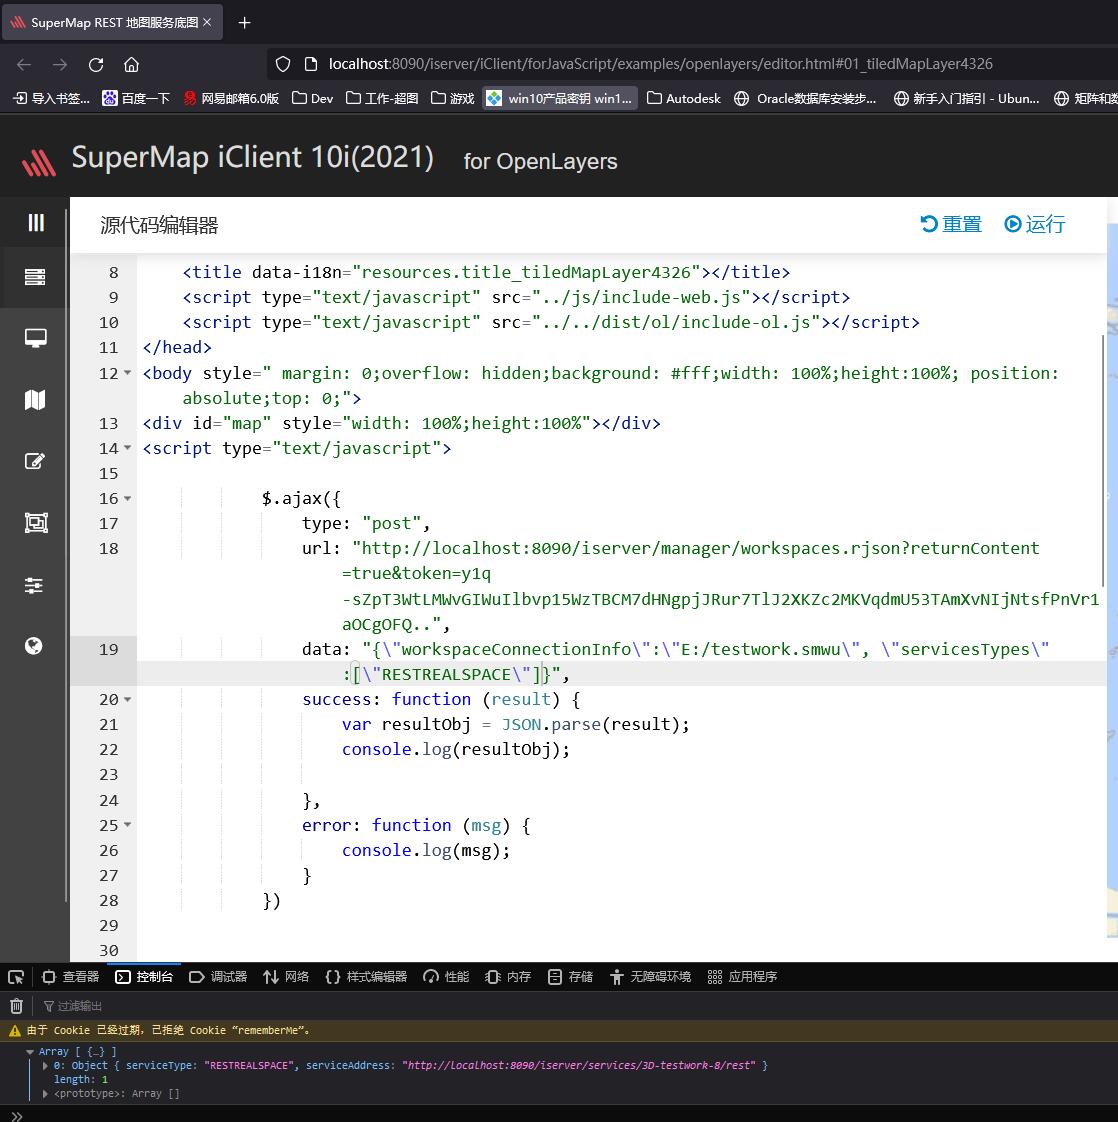The width and height of the screenshot is (1118, 1122).
Task: Collapse code fold at line 16
Action: click(x=127, y=498)
